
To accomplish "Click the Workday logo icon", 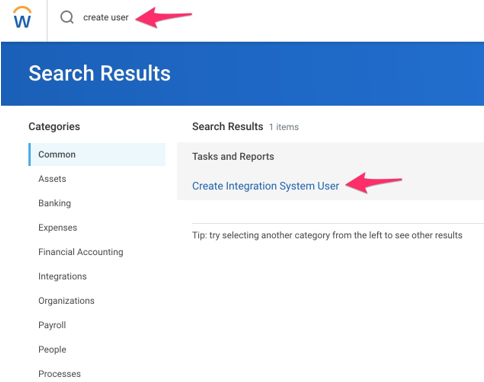I will pos(22,17).
